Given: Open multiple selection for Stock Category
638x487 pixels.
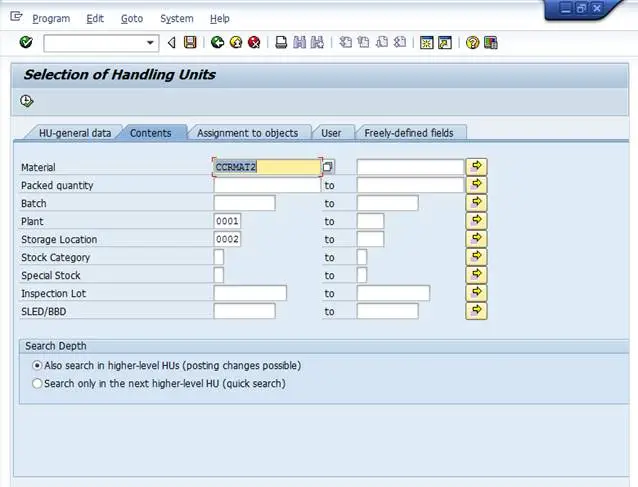Looking at the screenshot, I should tap(476, 257).
